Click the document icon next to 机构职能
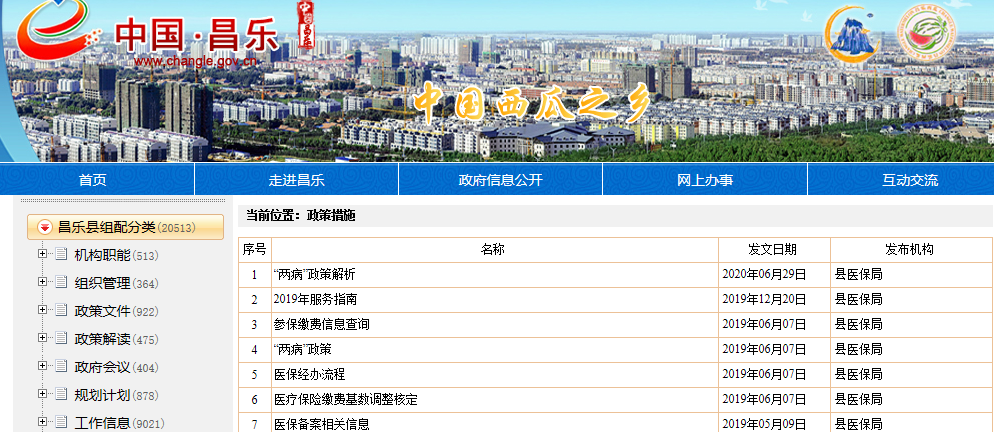This screenshot has width=994, height=432. pos(61,255)
